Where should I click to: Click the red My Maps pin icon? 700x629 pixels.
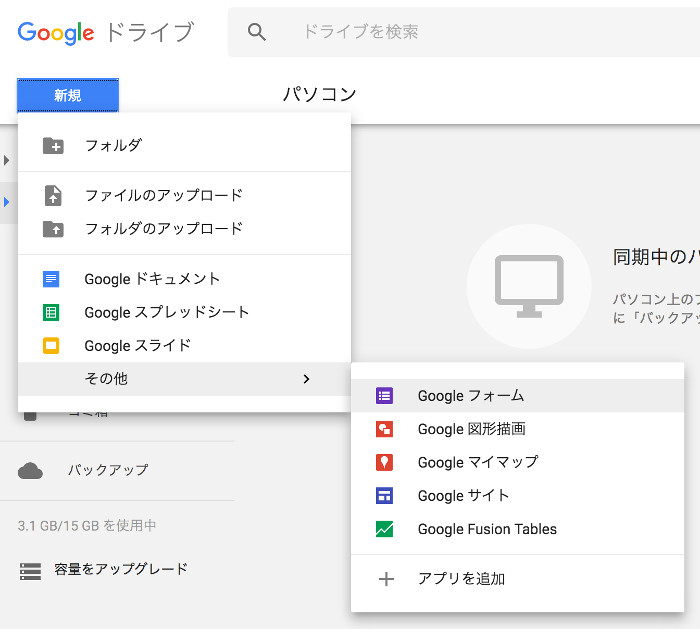tap(384, 462)
